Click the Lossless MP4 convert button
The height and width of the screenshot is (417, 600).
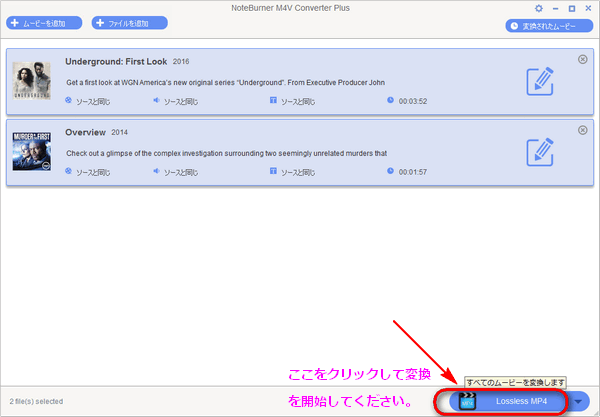pyautogui.click(x=508, y=401)
